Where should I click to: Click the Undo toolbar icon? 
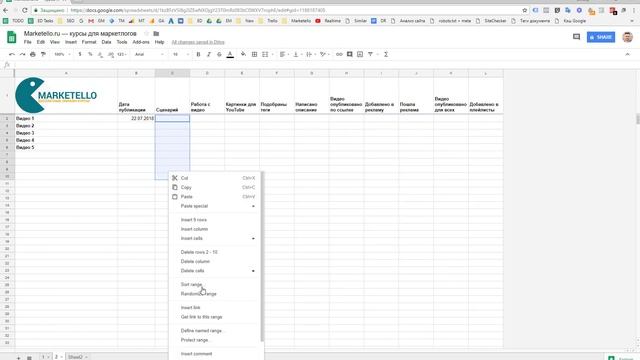tap(12, 54)
